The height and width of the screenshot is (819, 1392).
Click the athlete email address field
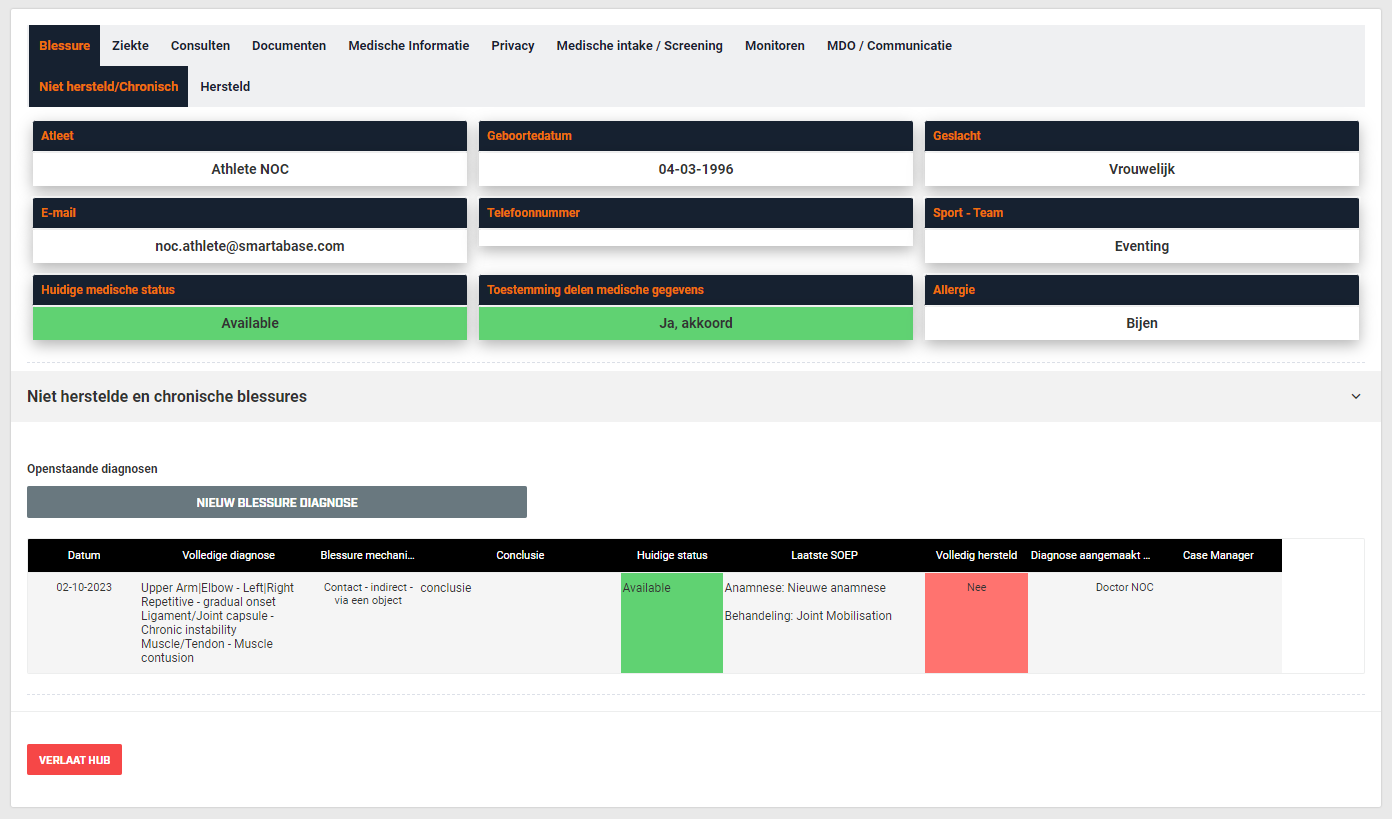(x=249, y=246)
